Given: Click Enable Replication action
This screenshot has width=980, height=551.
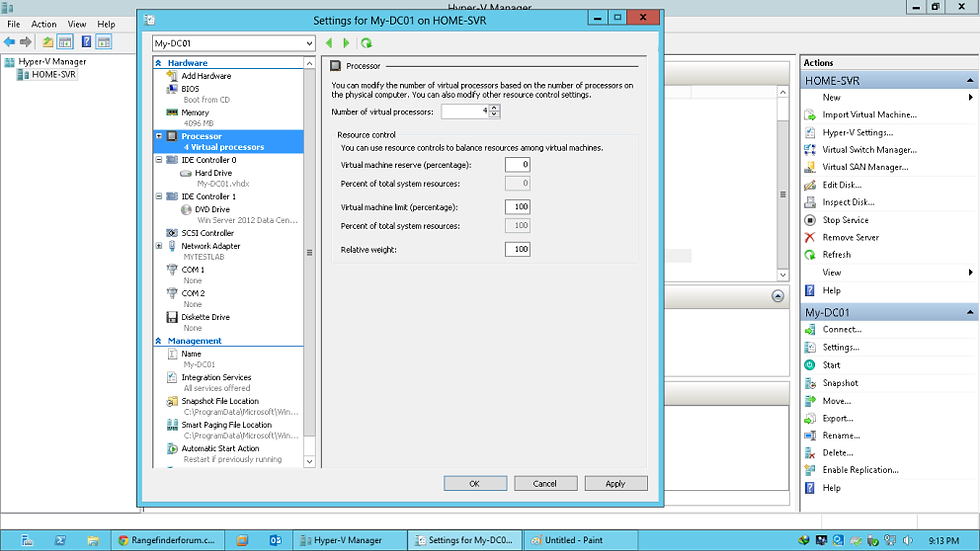Looking at the screenshot, I should [861, 470].
